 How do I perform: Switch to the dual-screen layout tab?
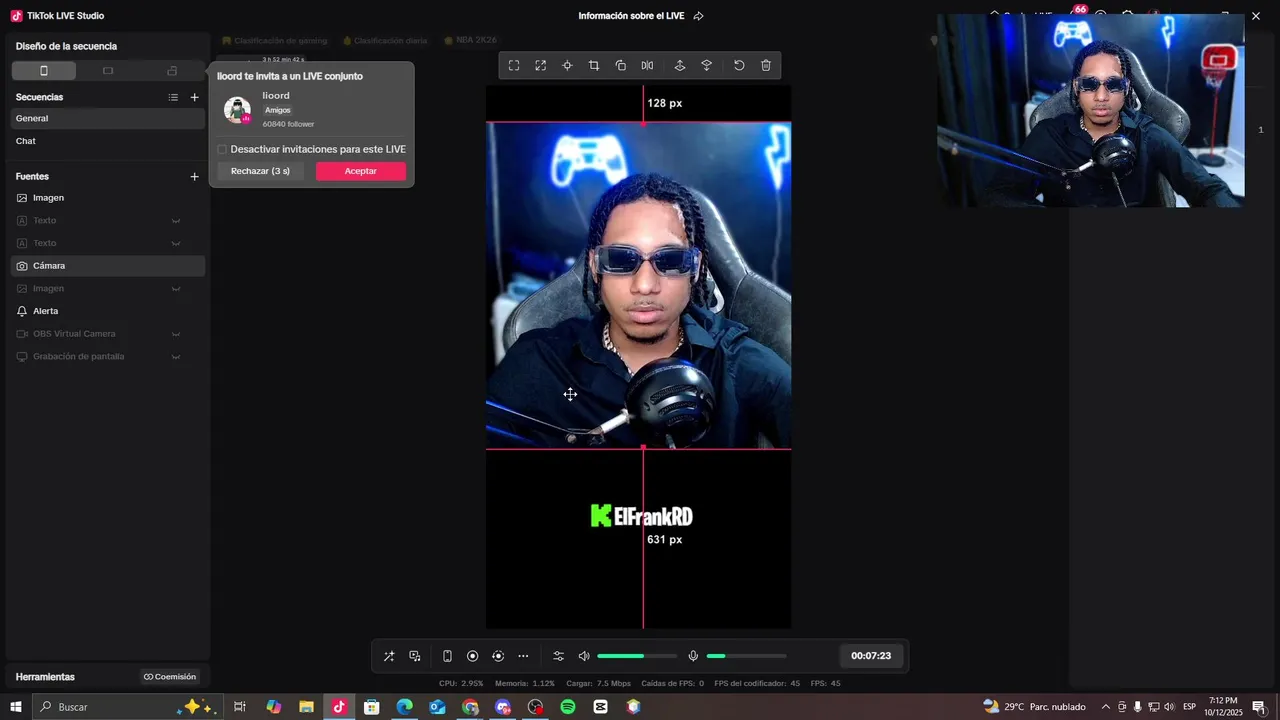click(x=172, y=70)
